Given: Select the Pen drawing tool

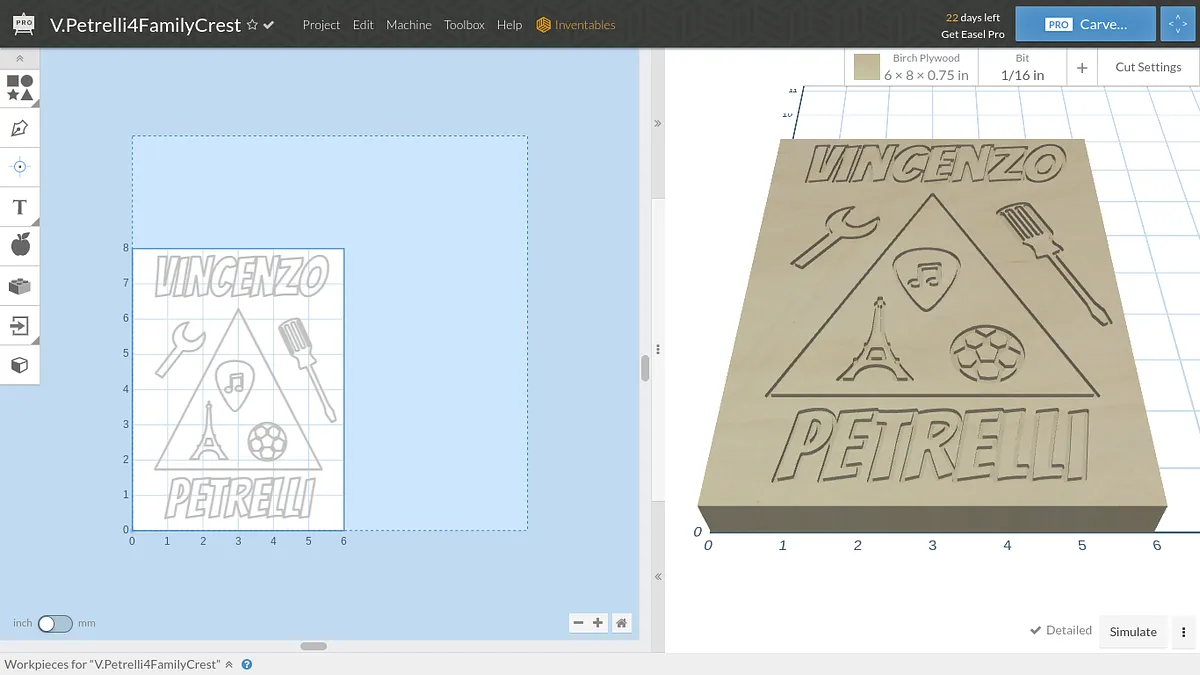Looking at the screenshot, I should (20, 128).
